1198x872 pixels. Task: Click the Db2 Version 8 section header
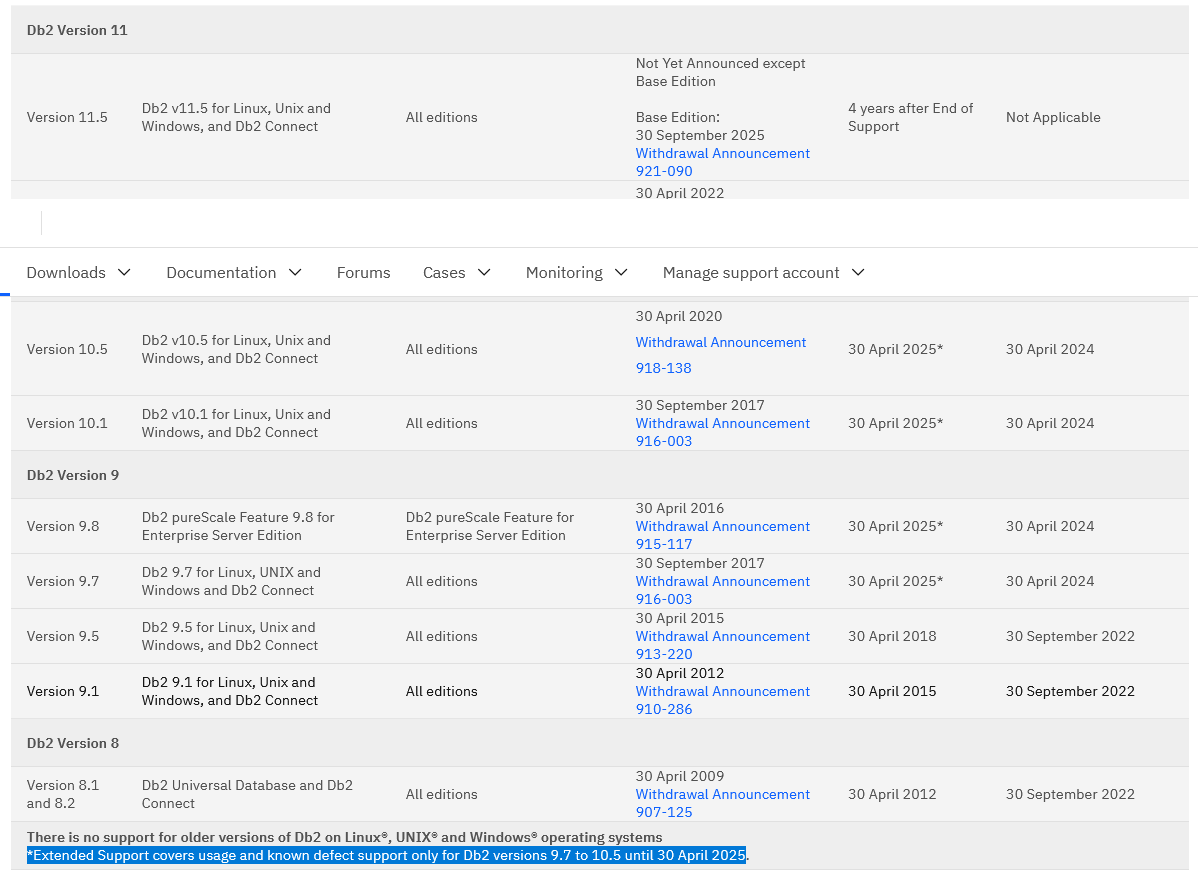coord(73,743)
